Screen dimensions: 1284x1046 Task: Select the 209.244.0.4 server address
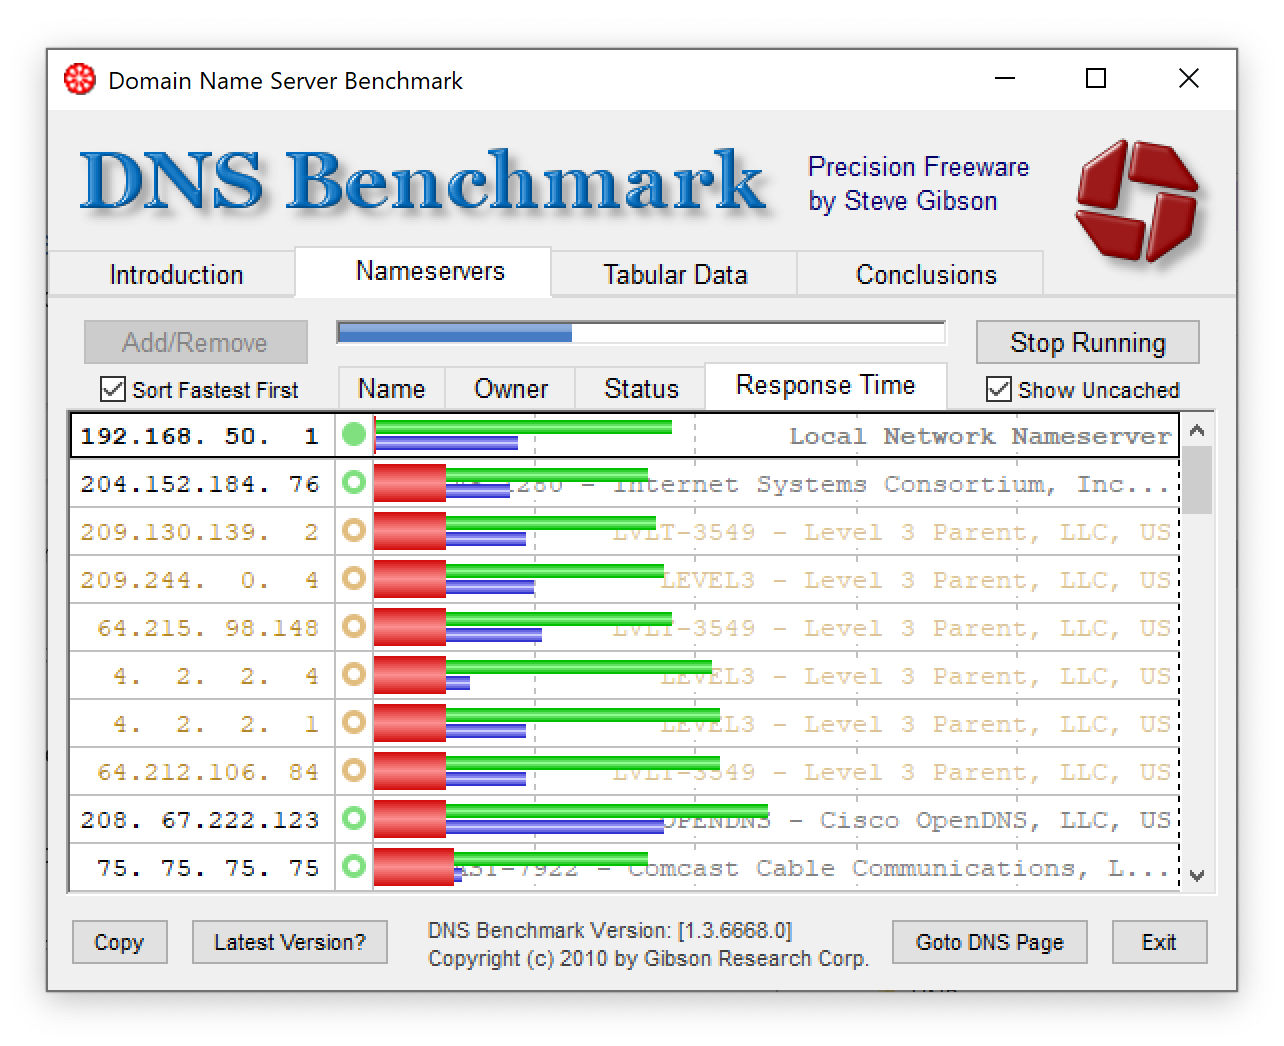(x=200, y=580)
